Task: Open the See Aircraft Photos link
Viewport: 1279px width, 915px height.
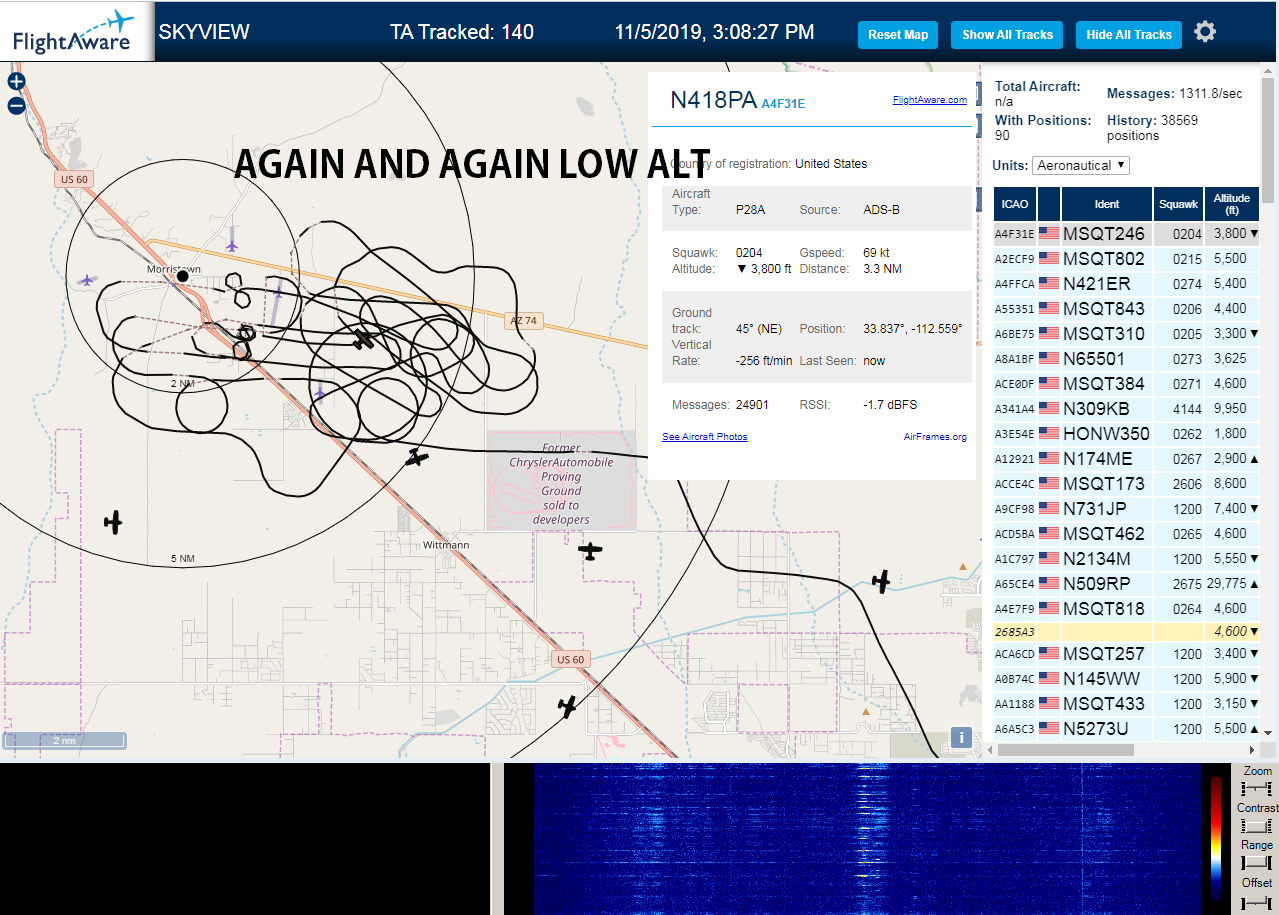Action: [x=705, y=437]
